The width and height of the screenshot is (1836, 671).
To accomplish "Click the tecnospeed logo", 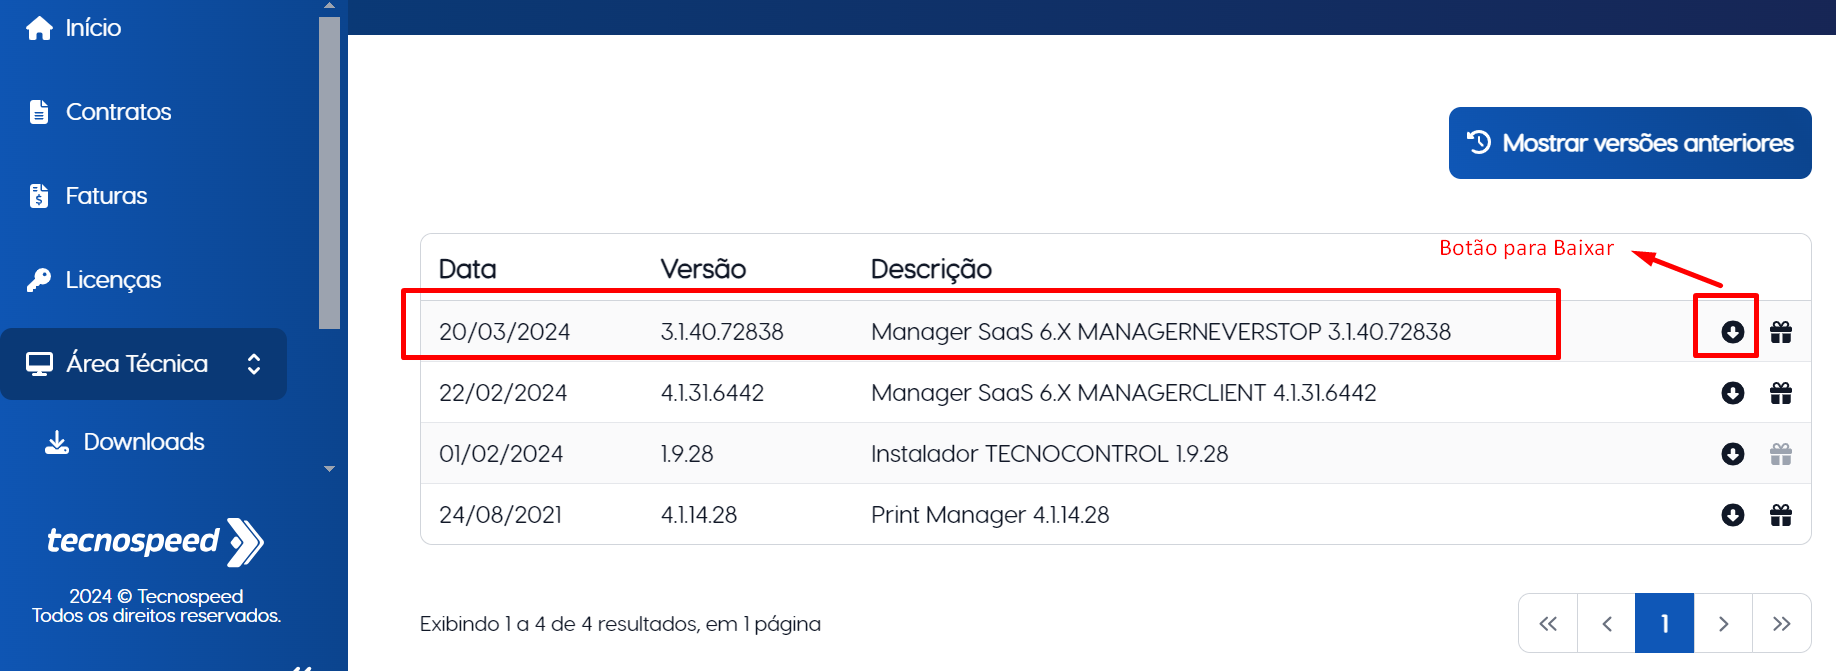I will pos(155,542).
